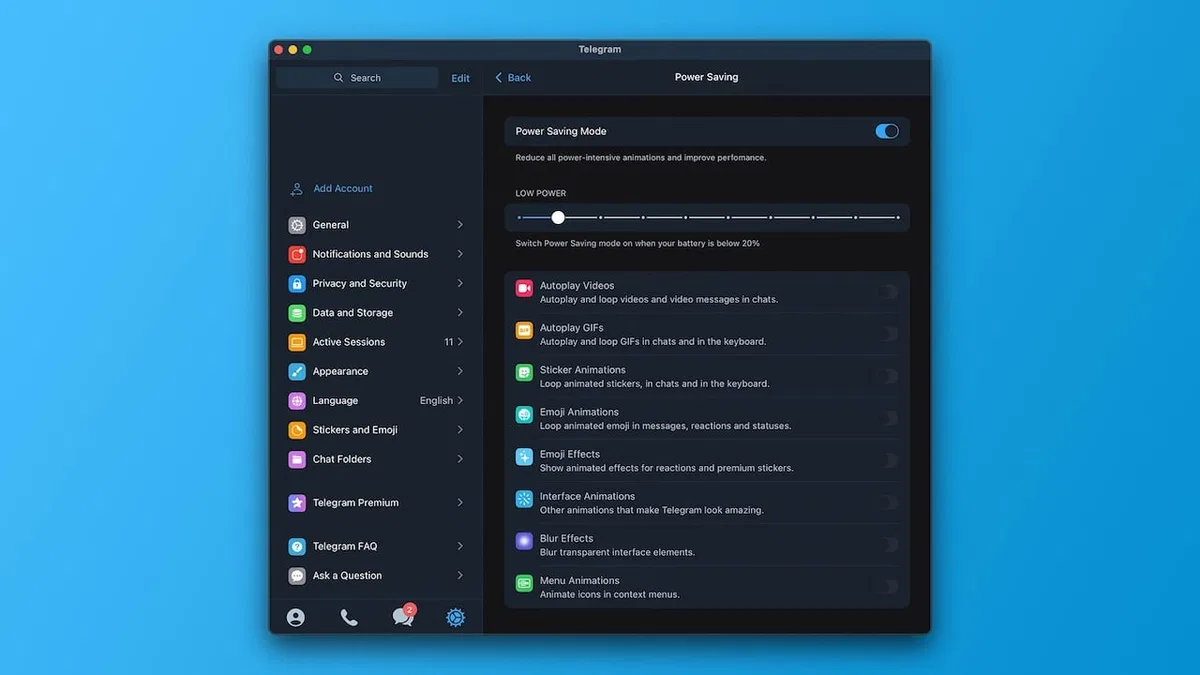Viewport: 1200px width, 675px height.
Task: Click the Autoplay Videos camera icon
Action: [524, 288]
